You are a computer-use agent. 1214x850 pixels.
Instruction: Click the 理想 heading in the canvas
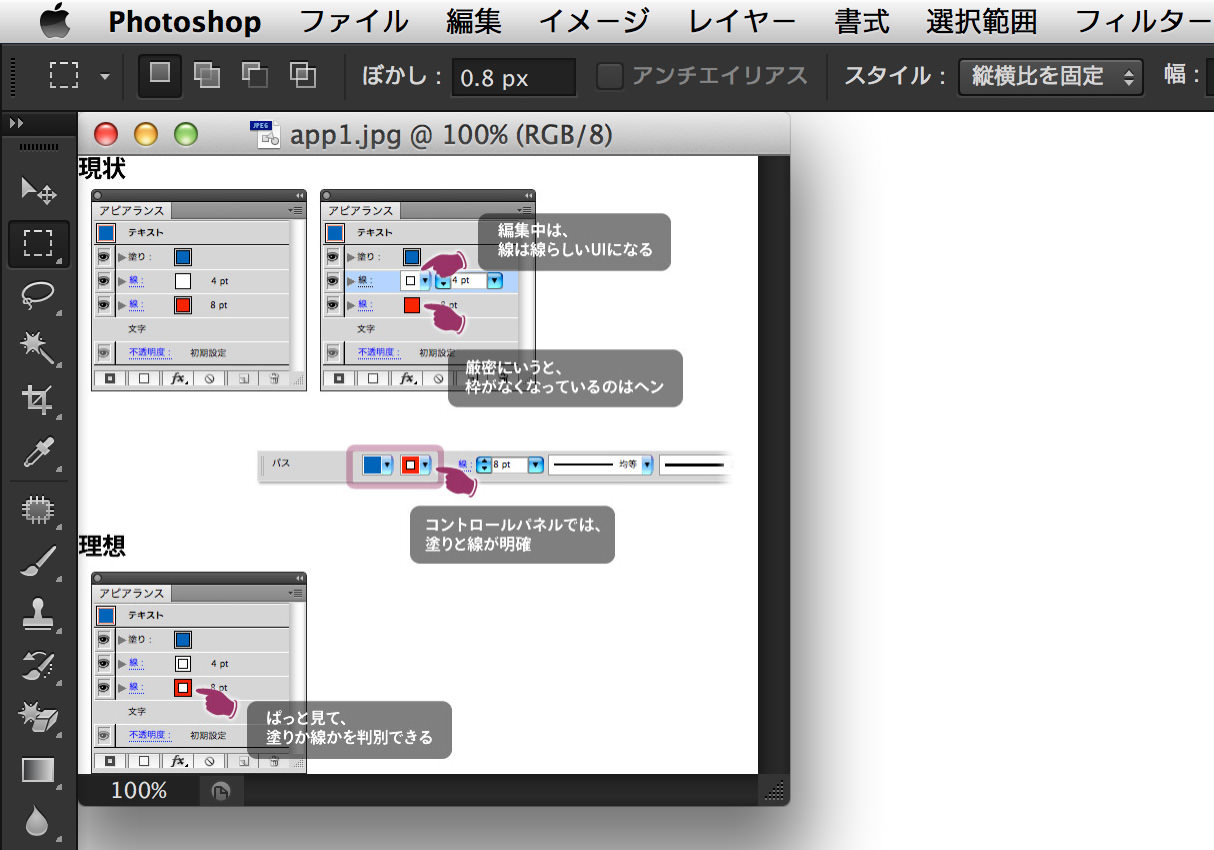(102, 546)
